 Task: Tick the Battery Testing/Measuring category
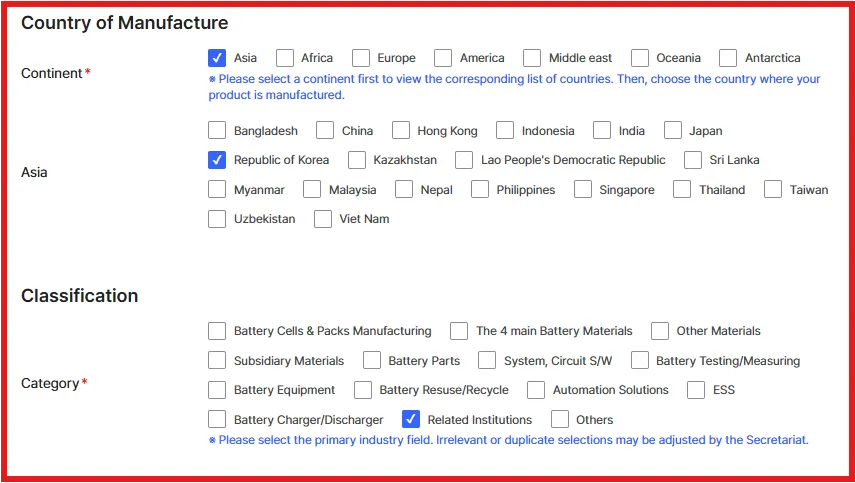click(x=639, y=361)
